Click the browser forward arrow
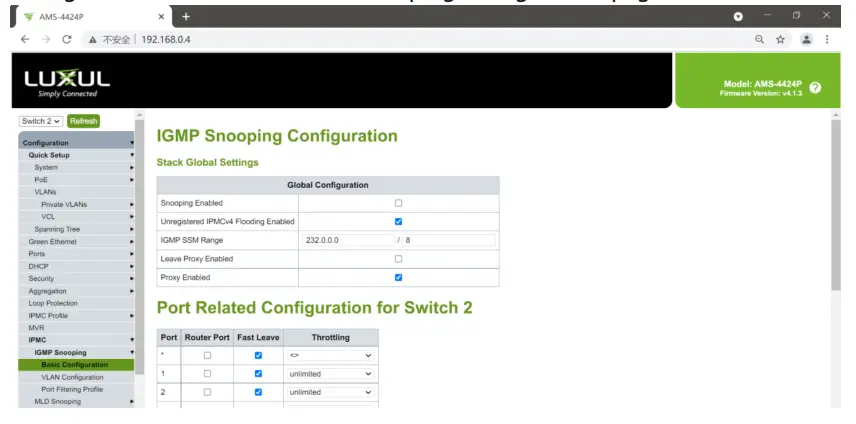This screenshot has width=856, height=424. [46, 39]
